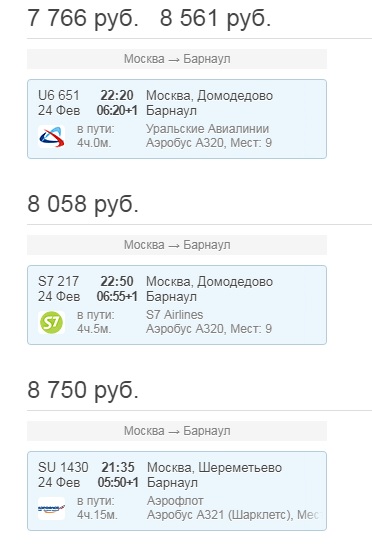
Task: Click second Москва → Барнаул route header
Action: pyautogui.click(x=177, y=245)
